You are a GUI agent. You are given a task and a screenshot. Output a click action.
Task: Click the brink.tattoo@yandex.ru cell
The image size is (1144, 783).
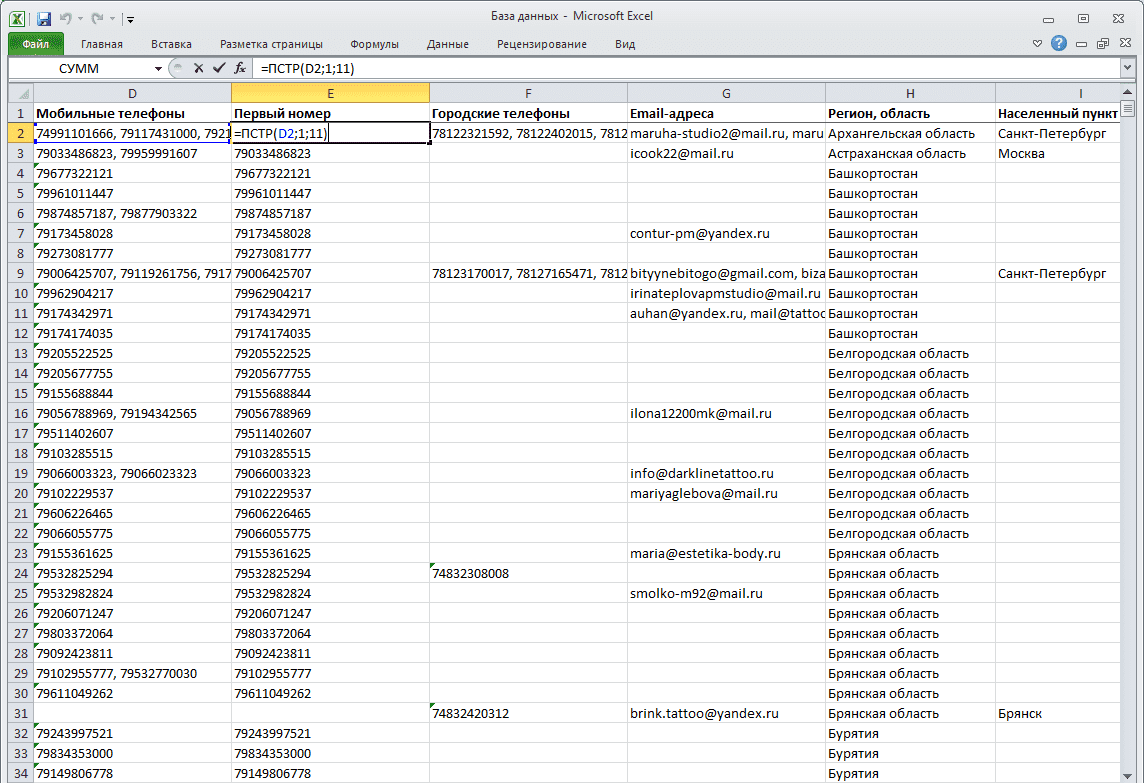click(x=726, y=714)
